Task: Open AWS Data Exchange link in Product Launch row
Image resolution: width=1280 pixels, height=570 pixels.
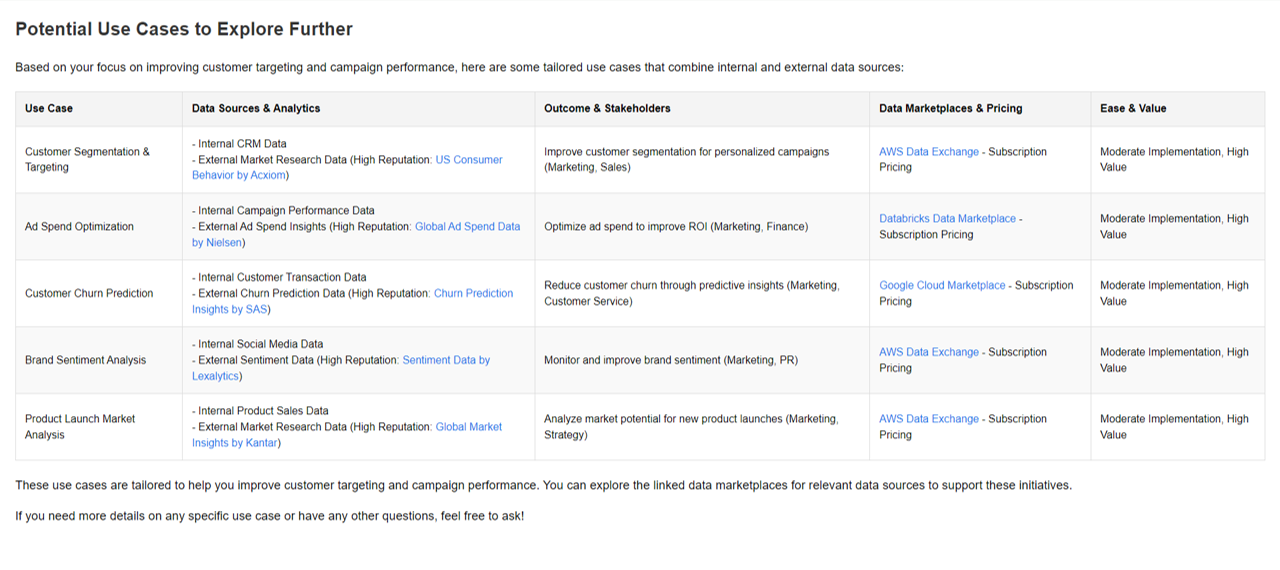Action: (929, 419)
